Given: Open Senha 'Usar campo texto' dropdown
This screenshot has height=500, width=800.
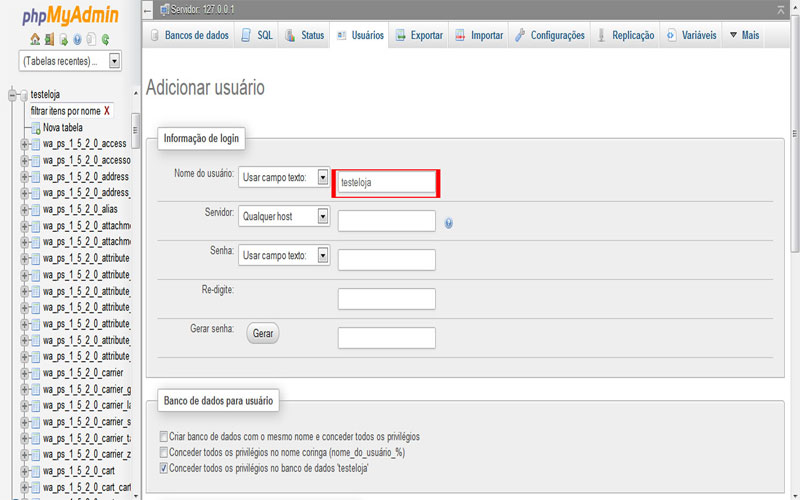Looking at the screenshot, I should [x=284, y=256].
